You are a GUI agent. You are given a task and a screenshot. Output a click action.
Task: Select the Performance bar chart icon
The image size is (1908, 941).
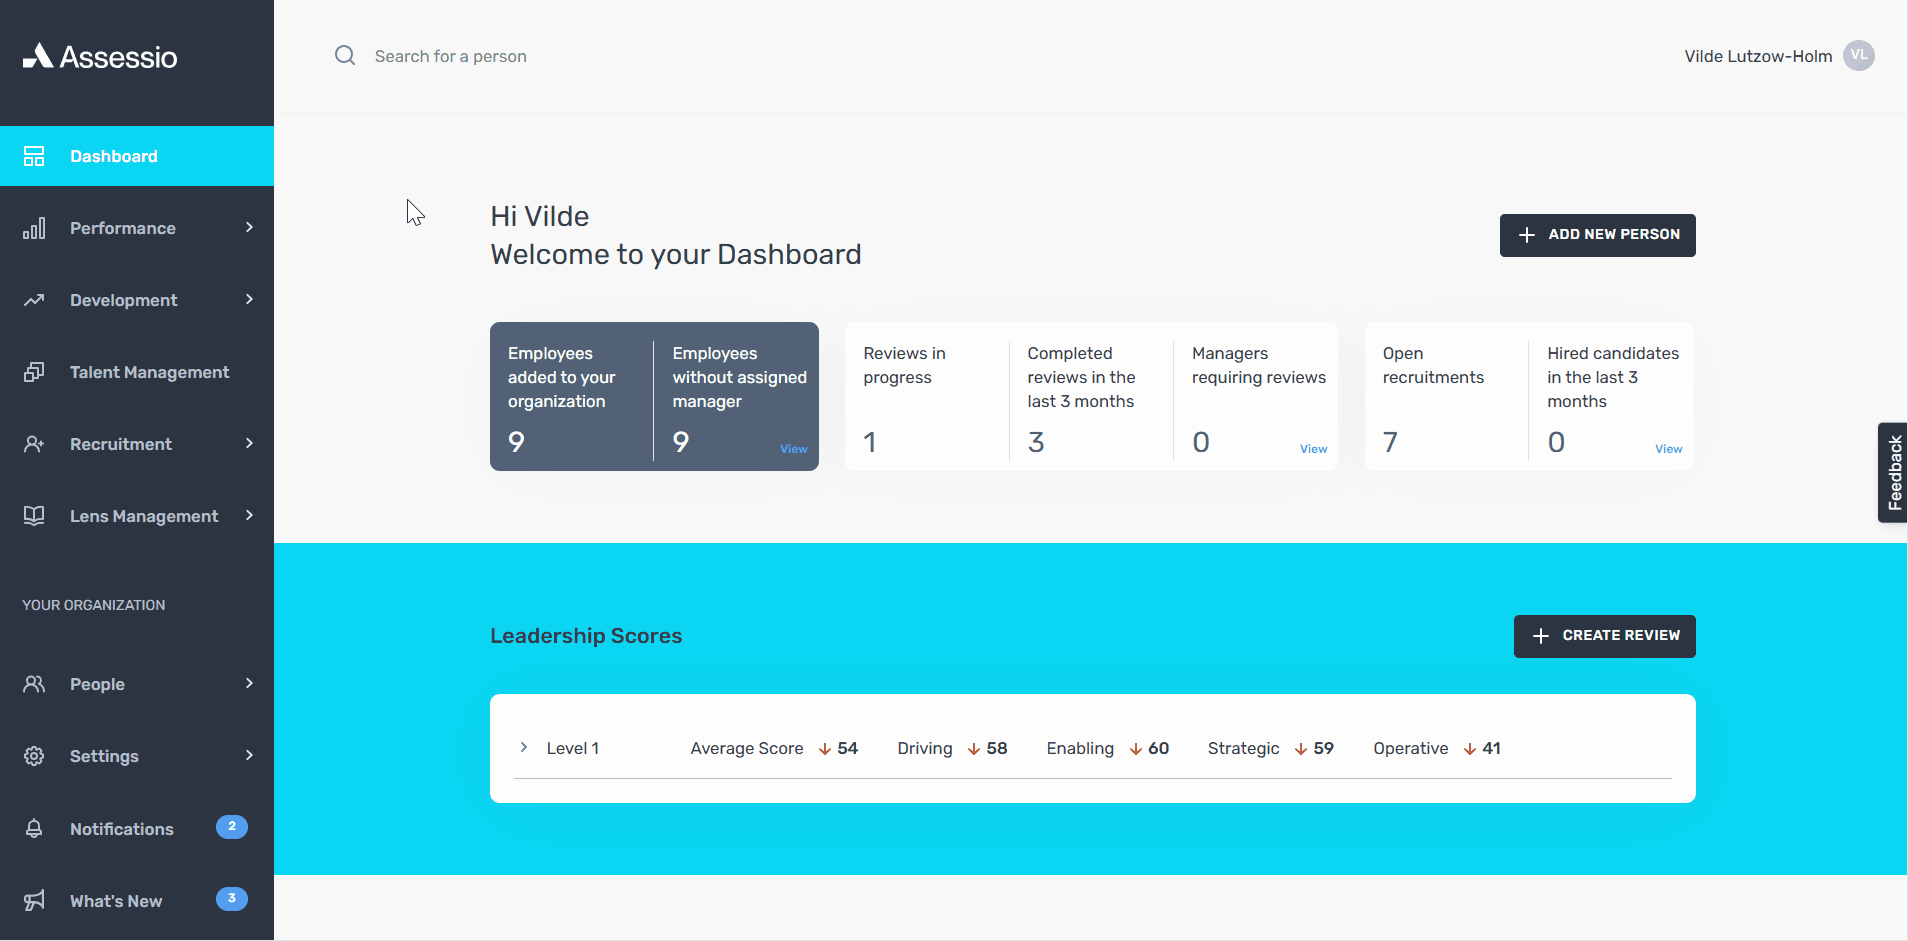coord(34,228)
